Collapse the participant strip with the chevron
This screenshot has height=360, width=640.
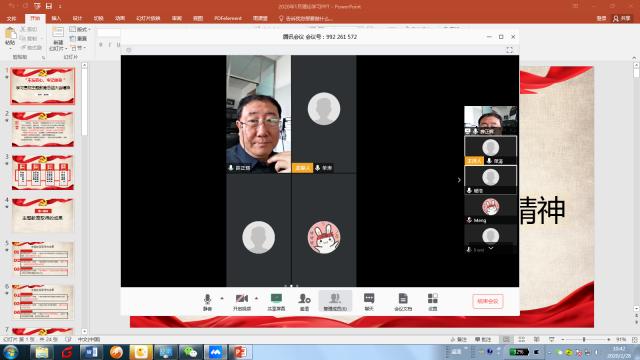click(x=459, y=180)
